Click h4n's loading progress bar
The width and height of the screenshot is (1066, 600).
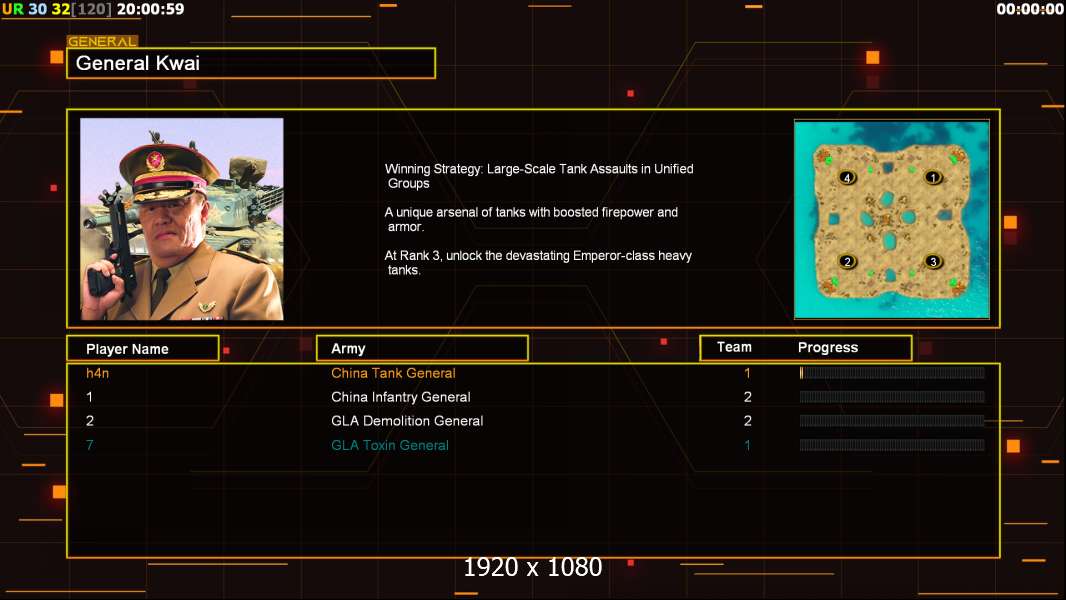pos(892,372)
